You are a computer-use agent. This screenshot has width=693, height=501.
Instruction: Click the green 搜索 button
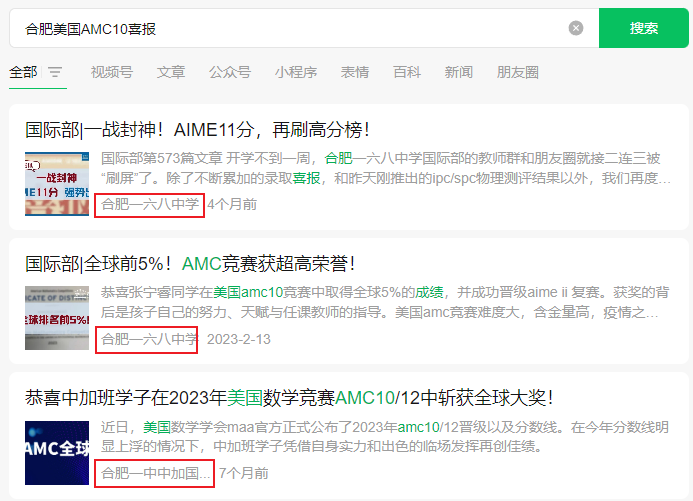pyautogui.click(x=644, y=28)
